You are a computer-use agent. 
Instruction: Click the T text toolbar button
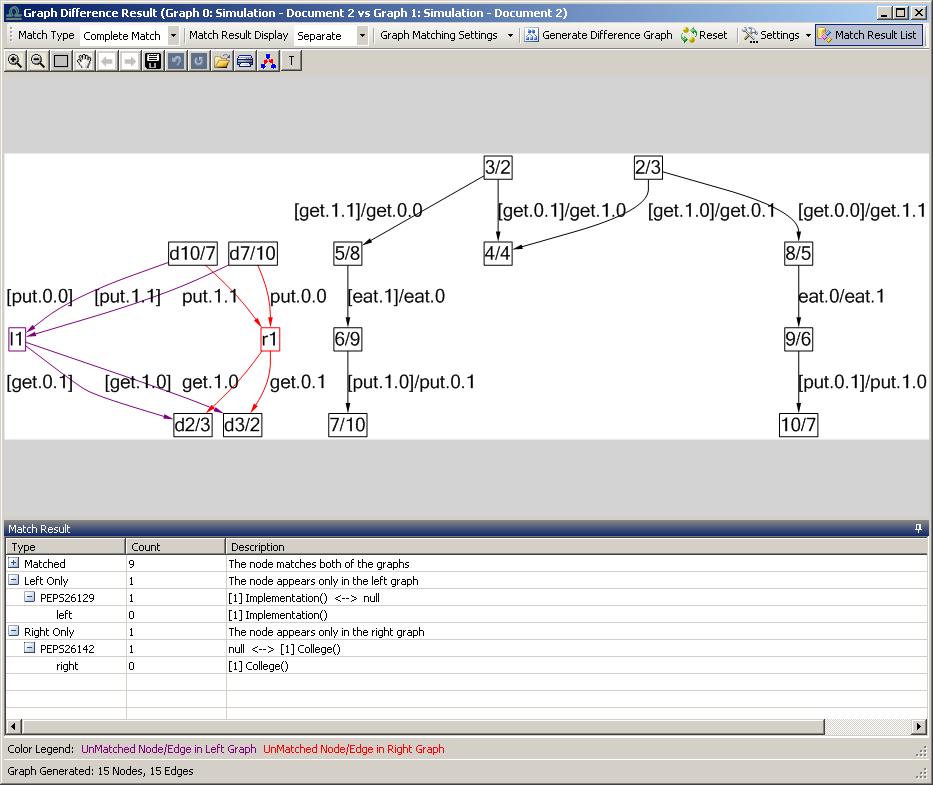291,61
